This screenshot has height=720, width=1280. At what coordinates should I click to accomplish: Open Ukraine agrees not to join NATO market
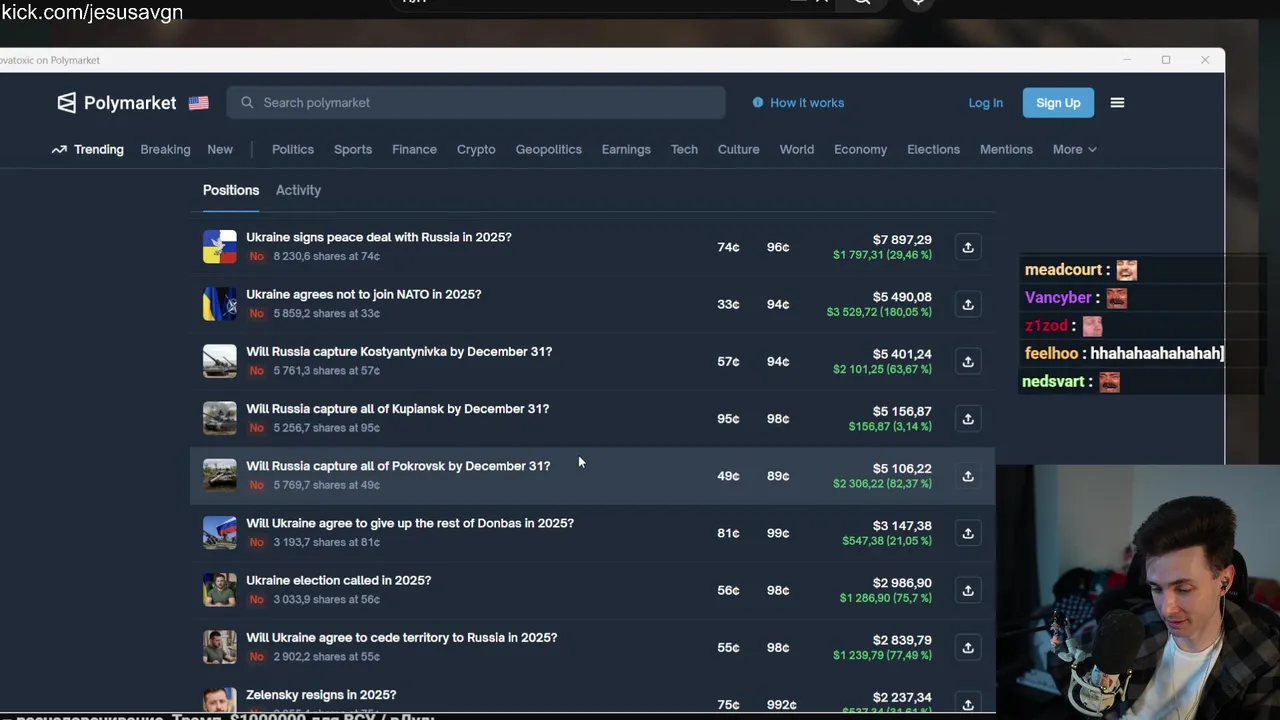[364, 295]
